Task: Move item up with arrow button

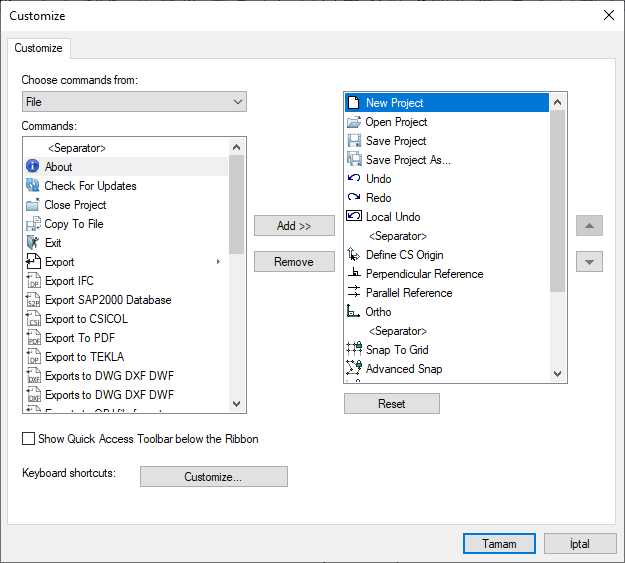Action: [x=589, y=226]
